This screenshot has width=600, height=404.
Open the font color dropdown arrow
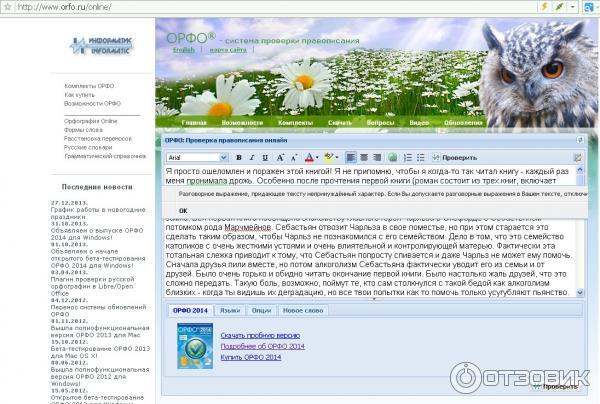(x=317, y=157)
